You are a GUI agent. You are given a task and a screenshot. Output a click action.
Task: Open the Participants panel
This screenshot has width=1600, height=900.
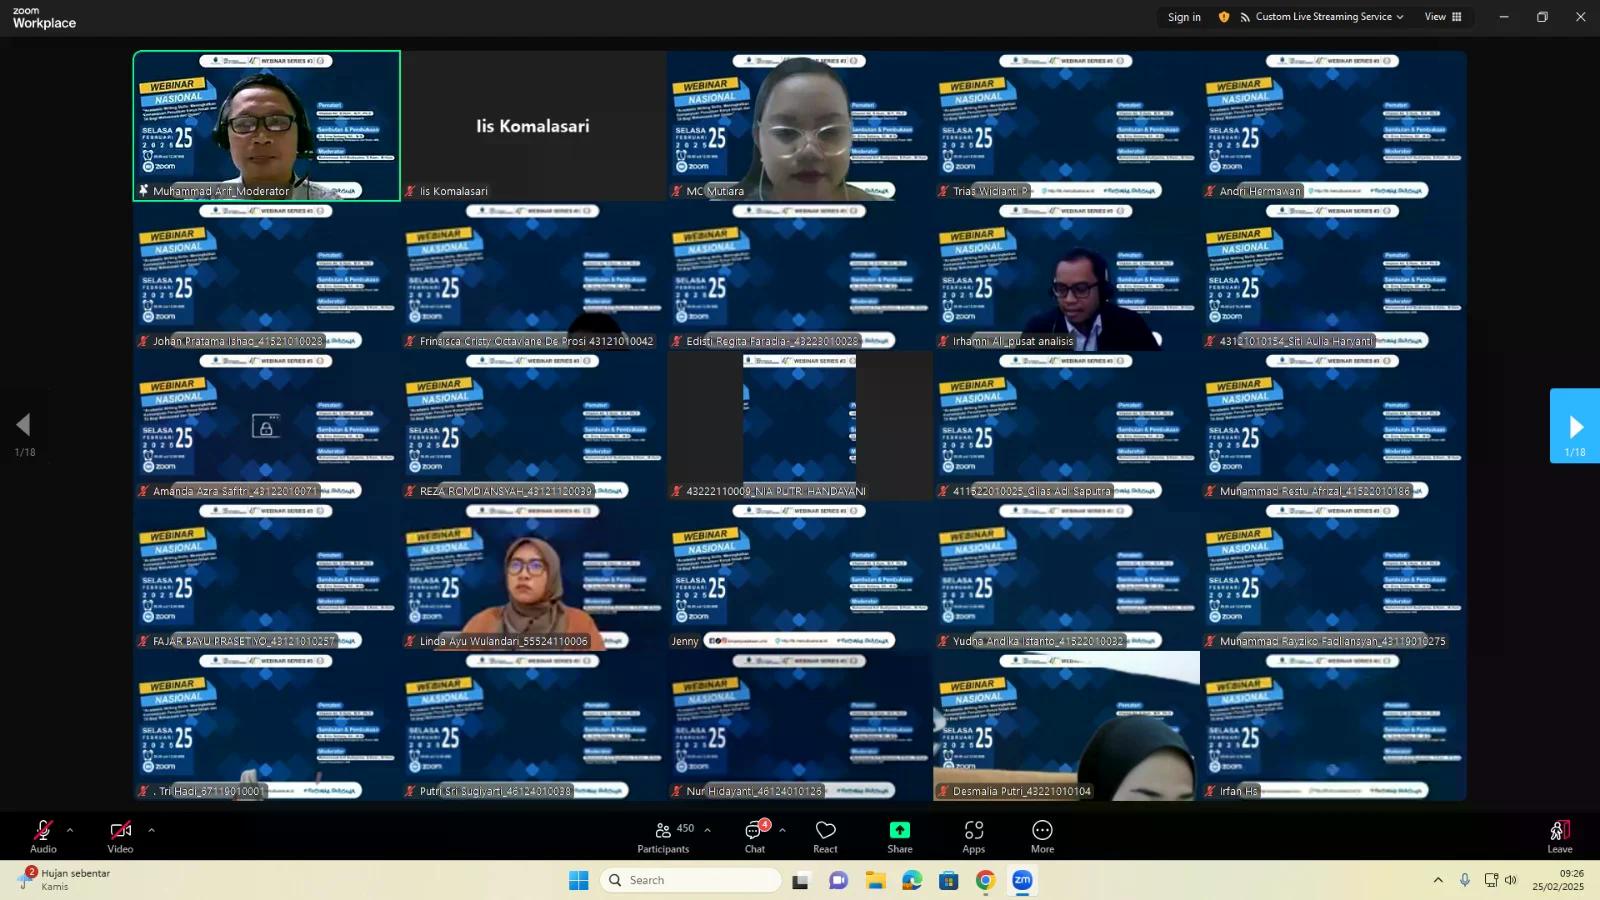point(663,837)
